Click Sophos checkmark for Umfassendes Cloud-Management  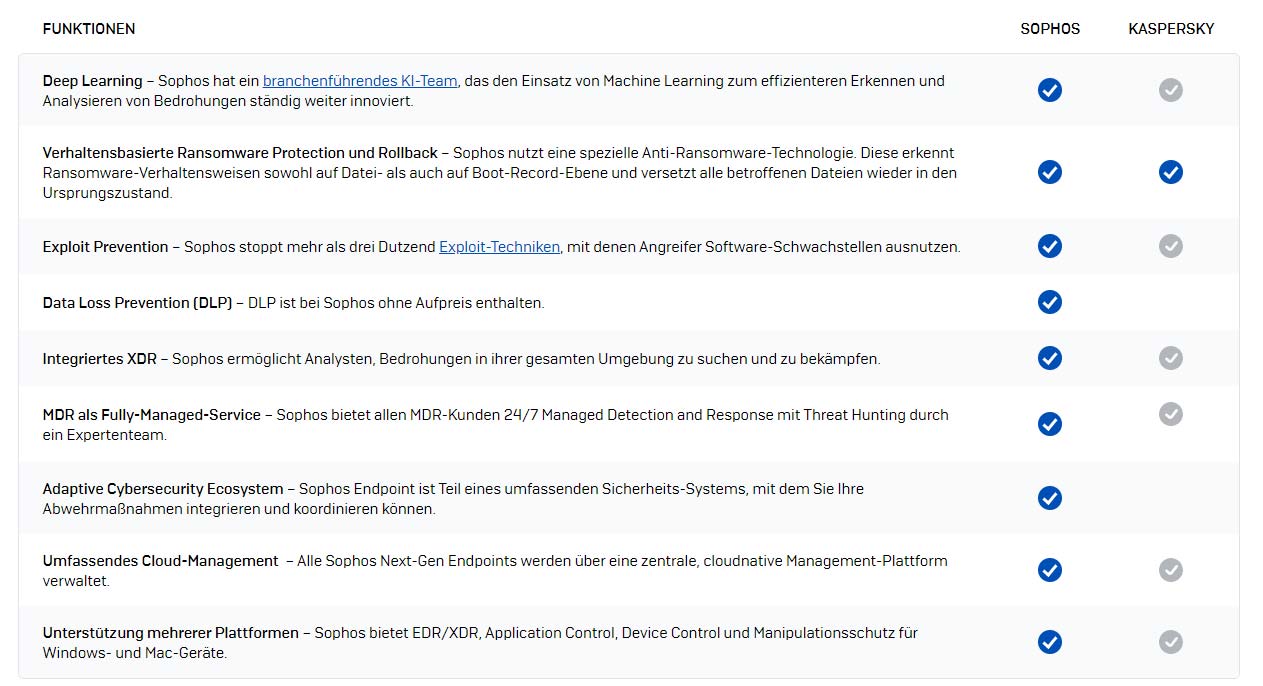1049,570
